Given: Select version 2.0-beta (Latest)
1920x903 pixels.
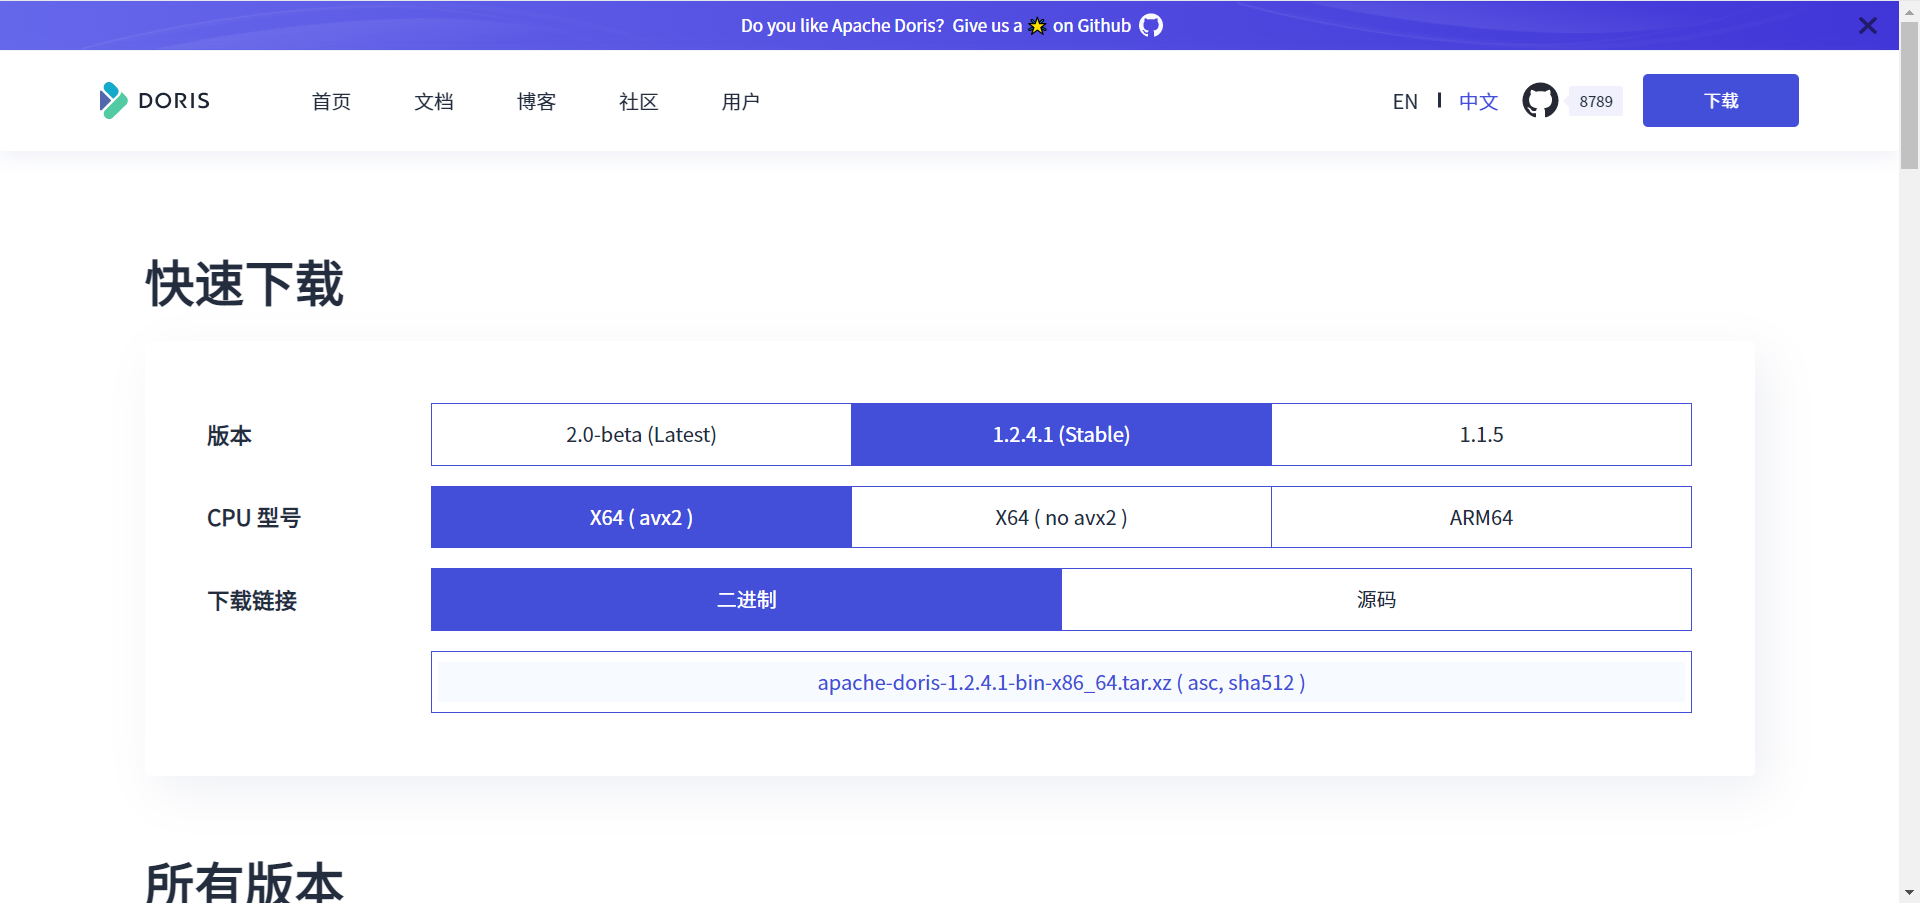Looking at the screenshot, I should pos(641,434).
